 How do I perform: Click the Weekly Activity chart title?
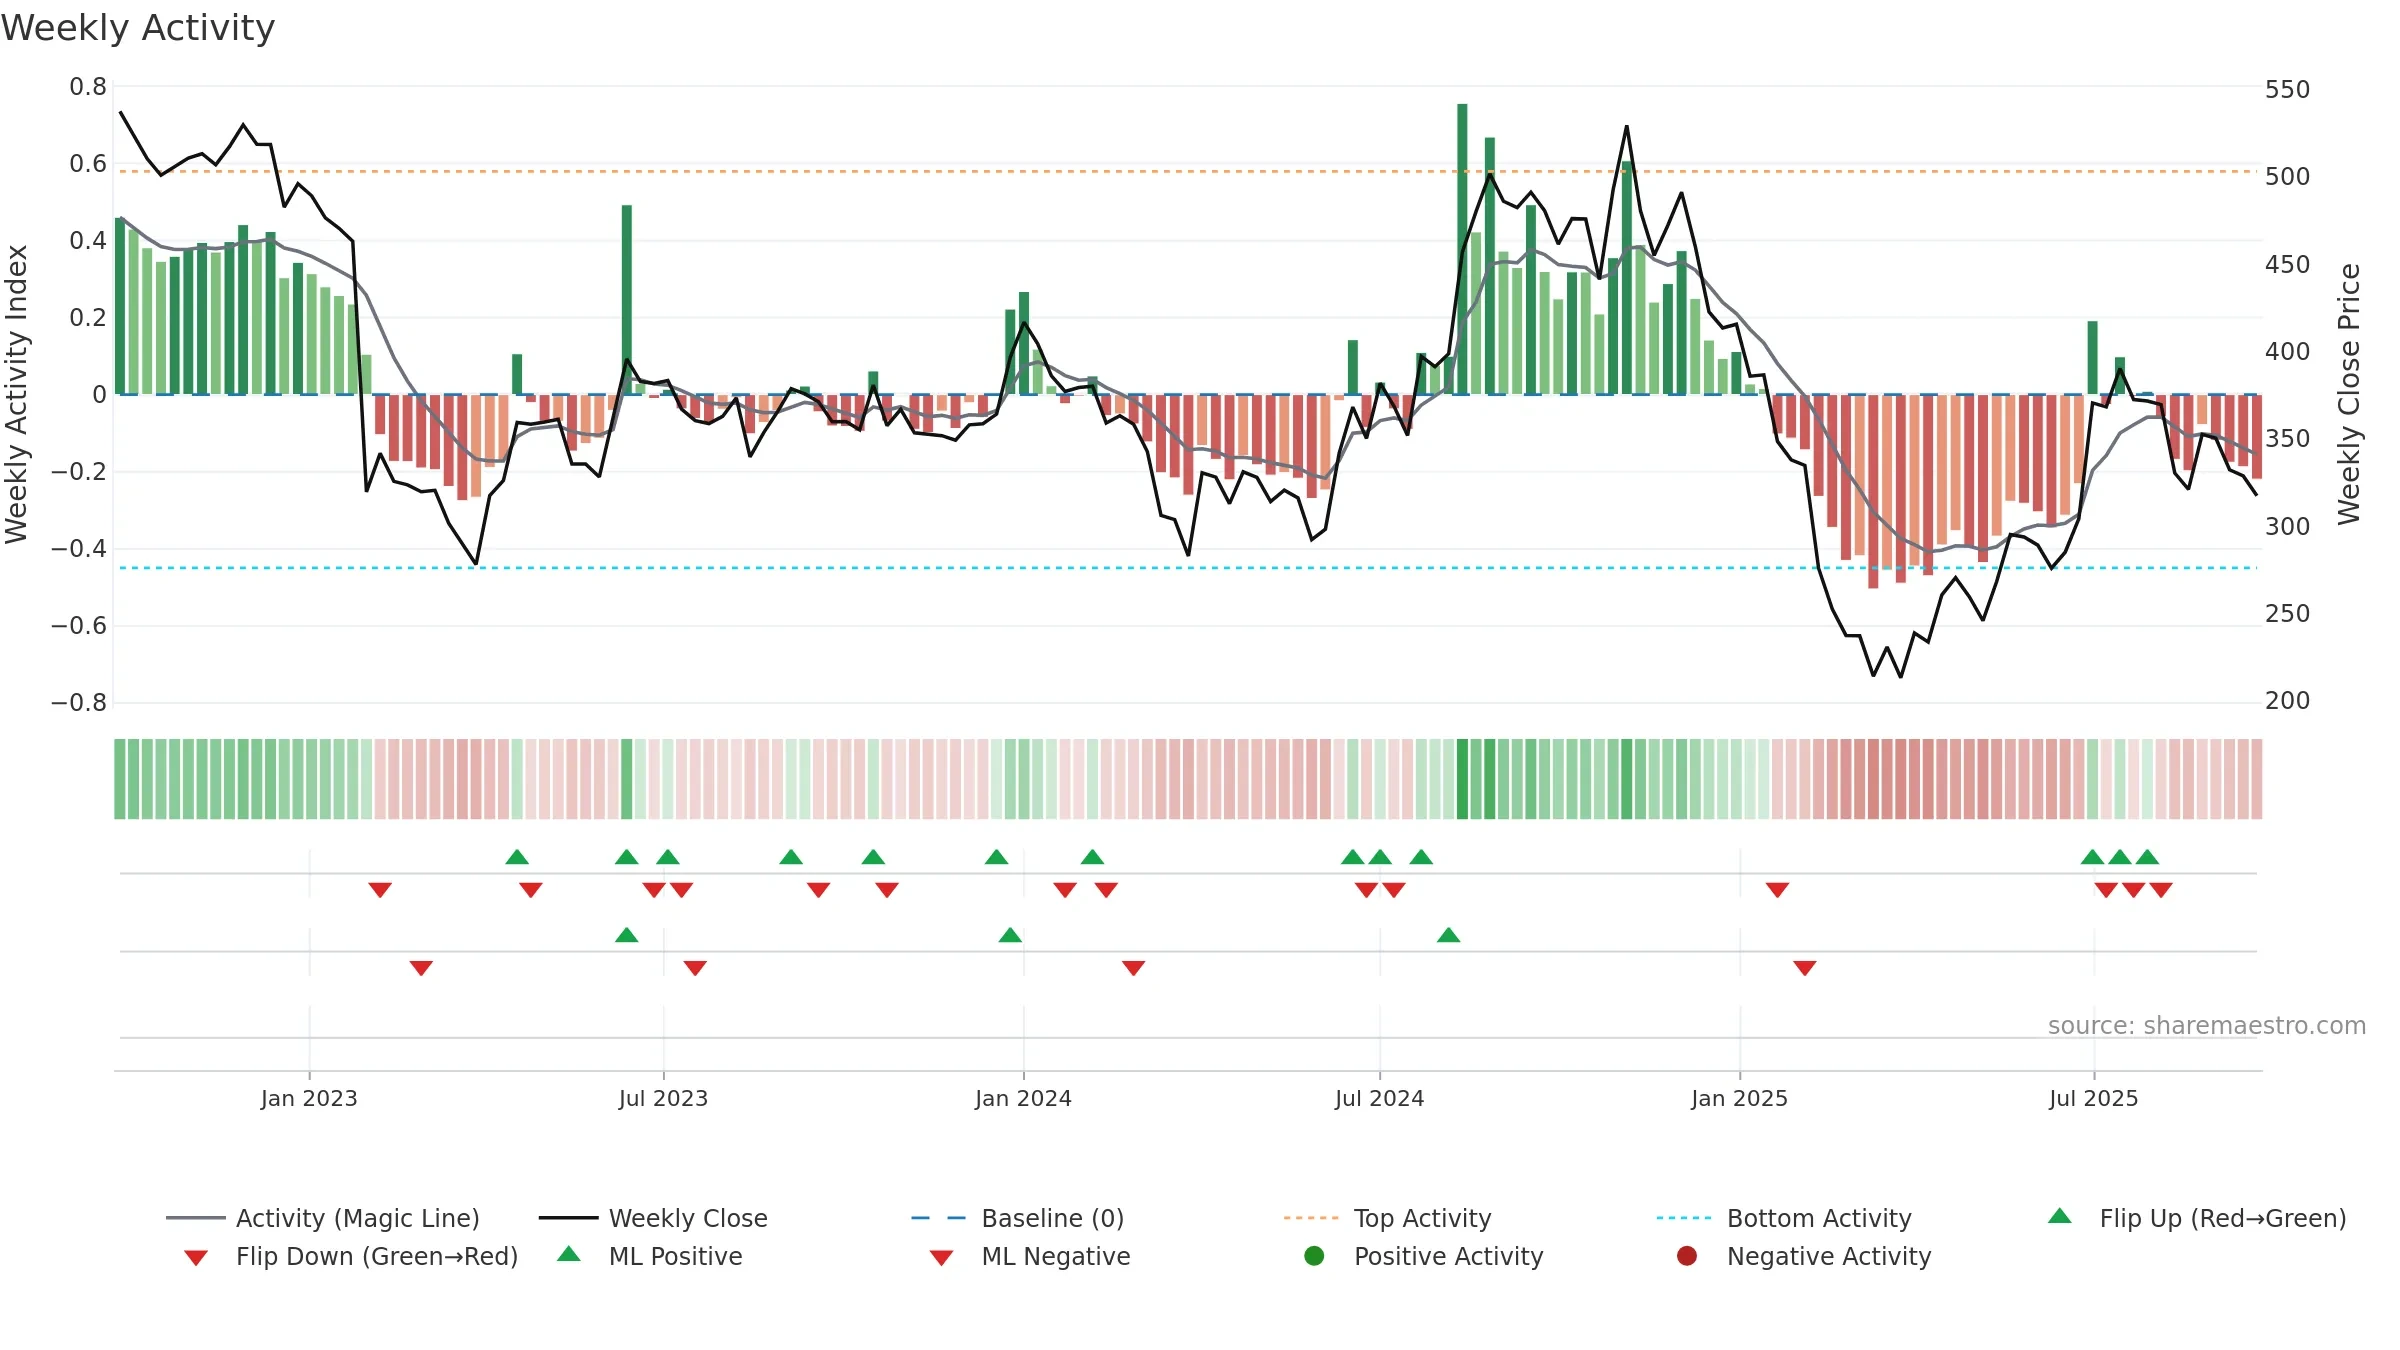click(x=138, y=28)
